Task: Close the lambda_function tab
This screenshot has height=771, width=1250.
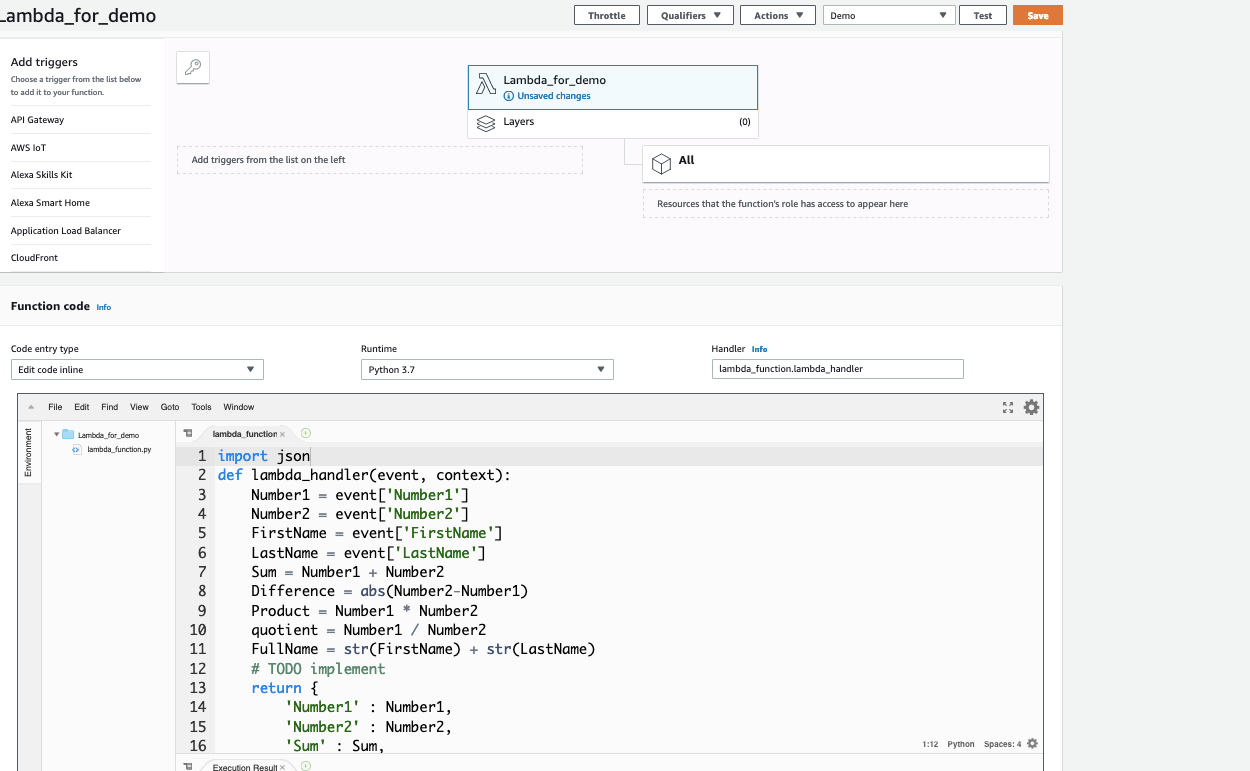Action: (283, 434)
